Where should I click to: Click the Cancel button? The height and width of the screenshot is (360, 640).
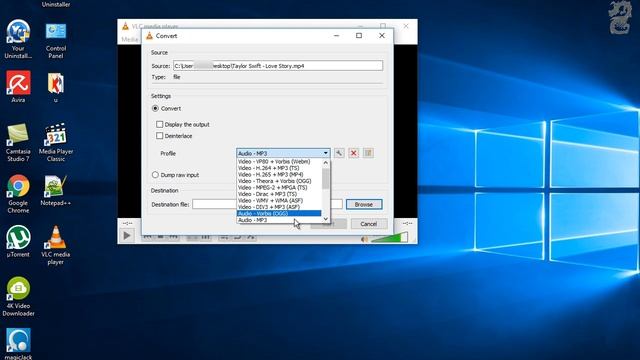click(369, 224)
